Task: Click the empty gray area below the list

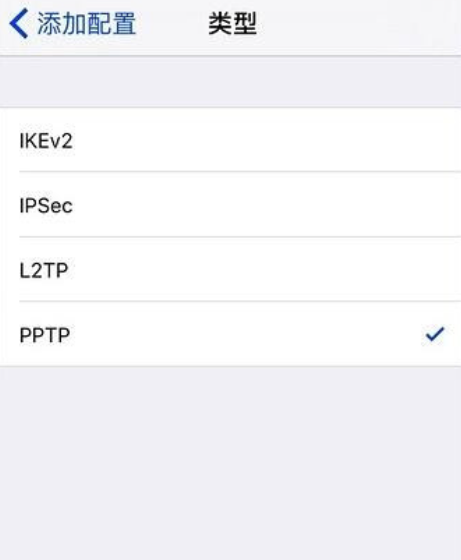Action: point(230,463)
